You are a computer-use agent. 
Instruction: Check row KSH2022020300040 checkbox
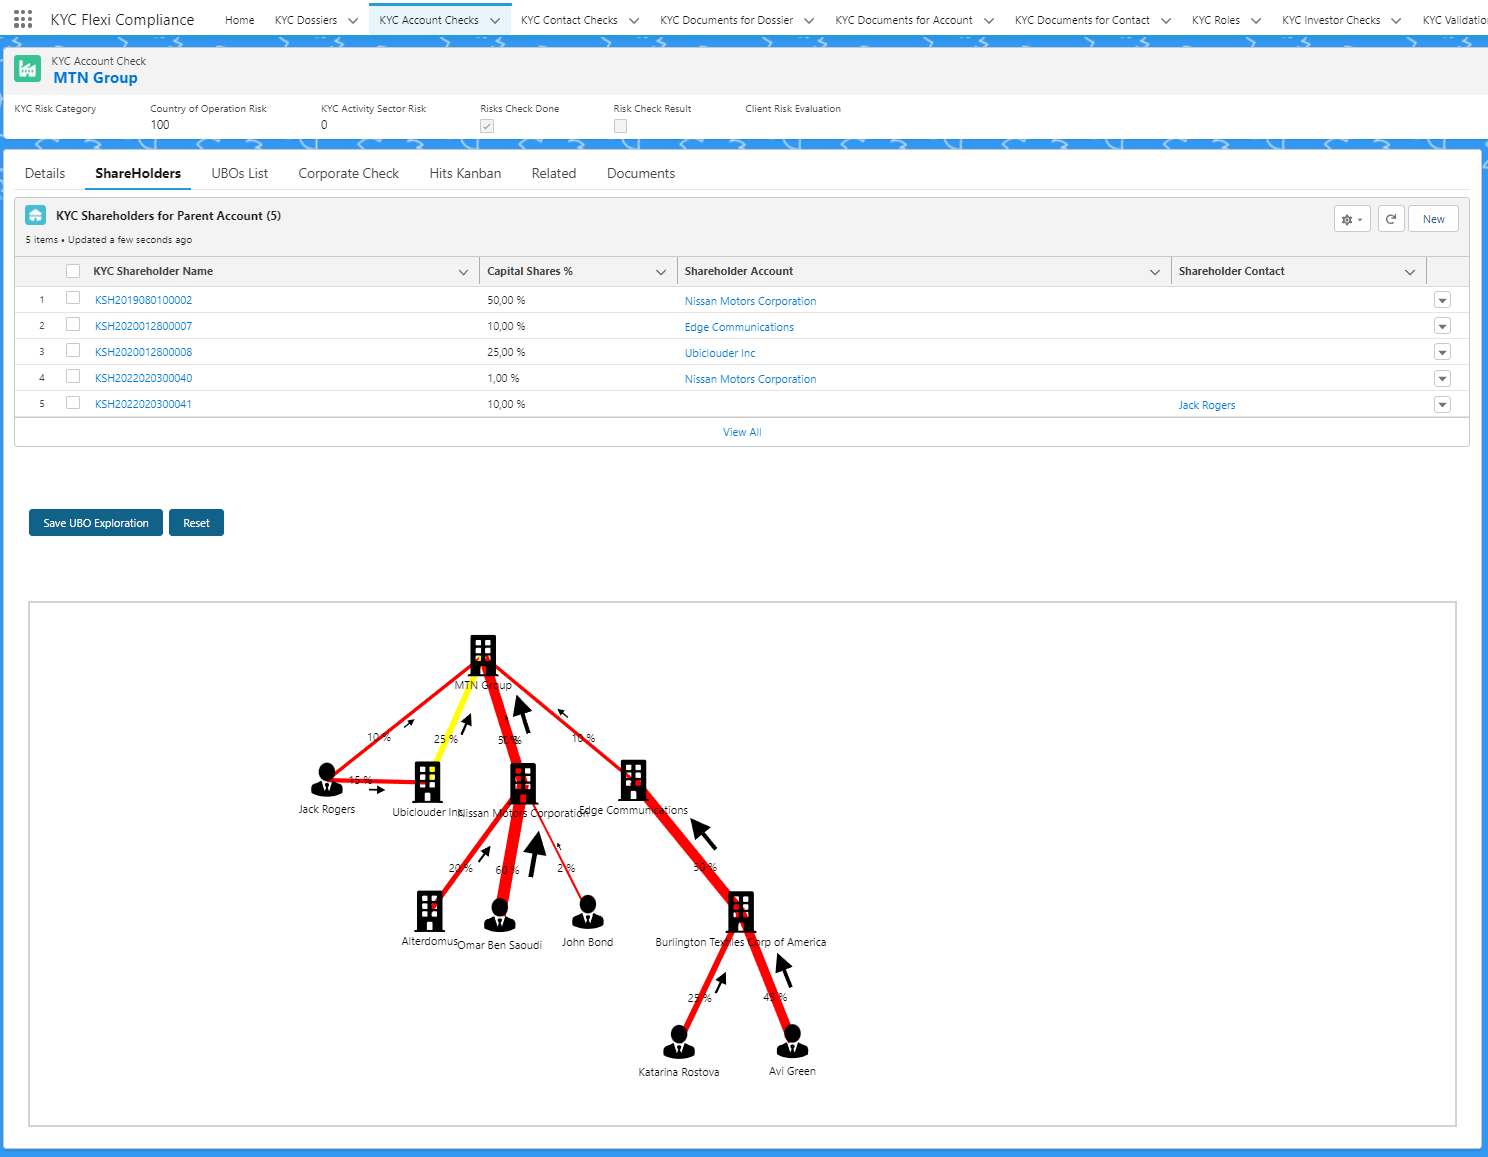[72, 376]
